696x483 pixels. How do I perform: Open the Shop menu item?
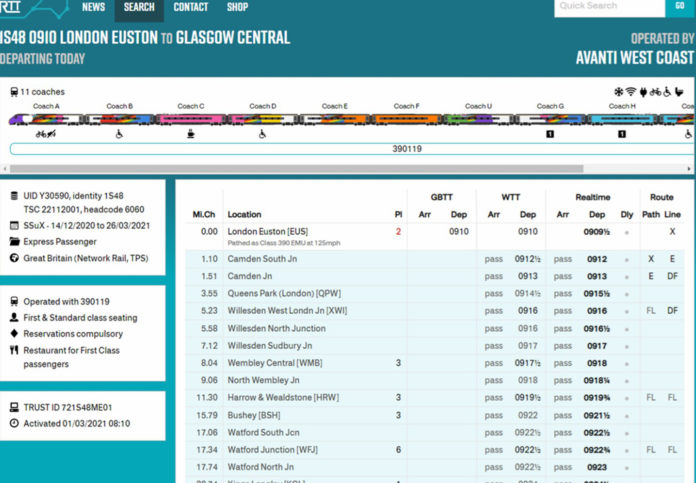[x=237, y=7]
